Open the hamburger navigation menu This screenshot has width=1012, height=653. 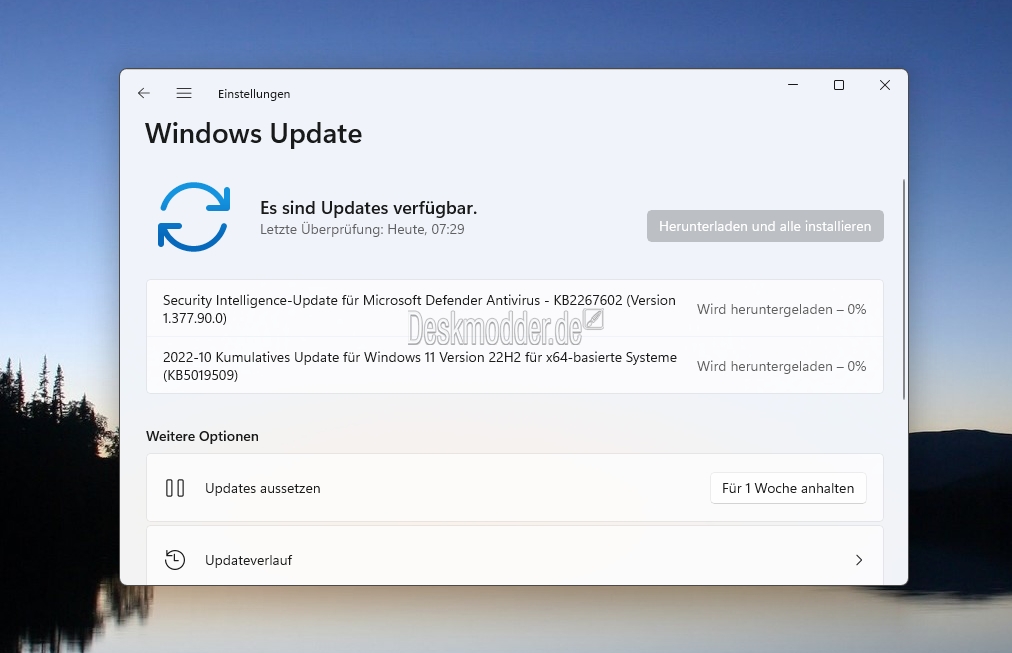point(184,94)
